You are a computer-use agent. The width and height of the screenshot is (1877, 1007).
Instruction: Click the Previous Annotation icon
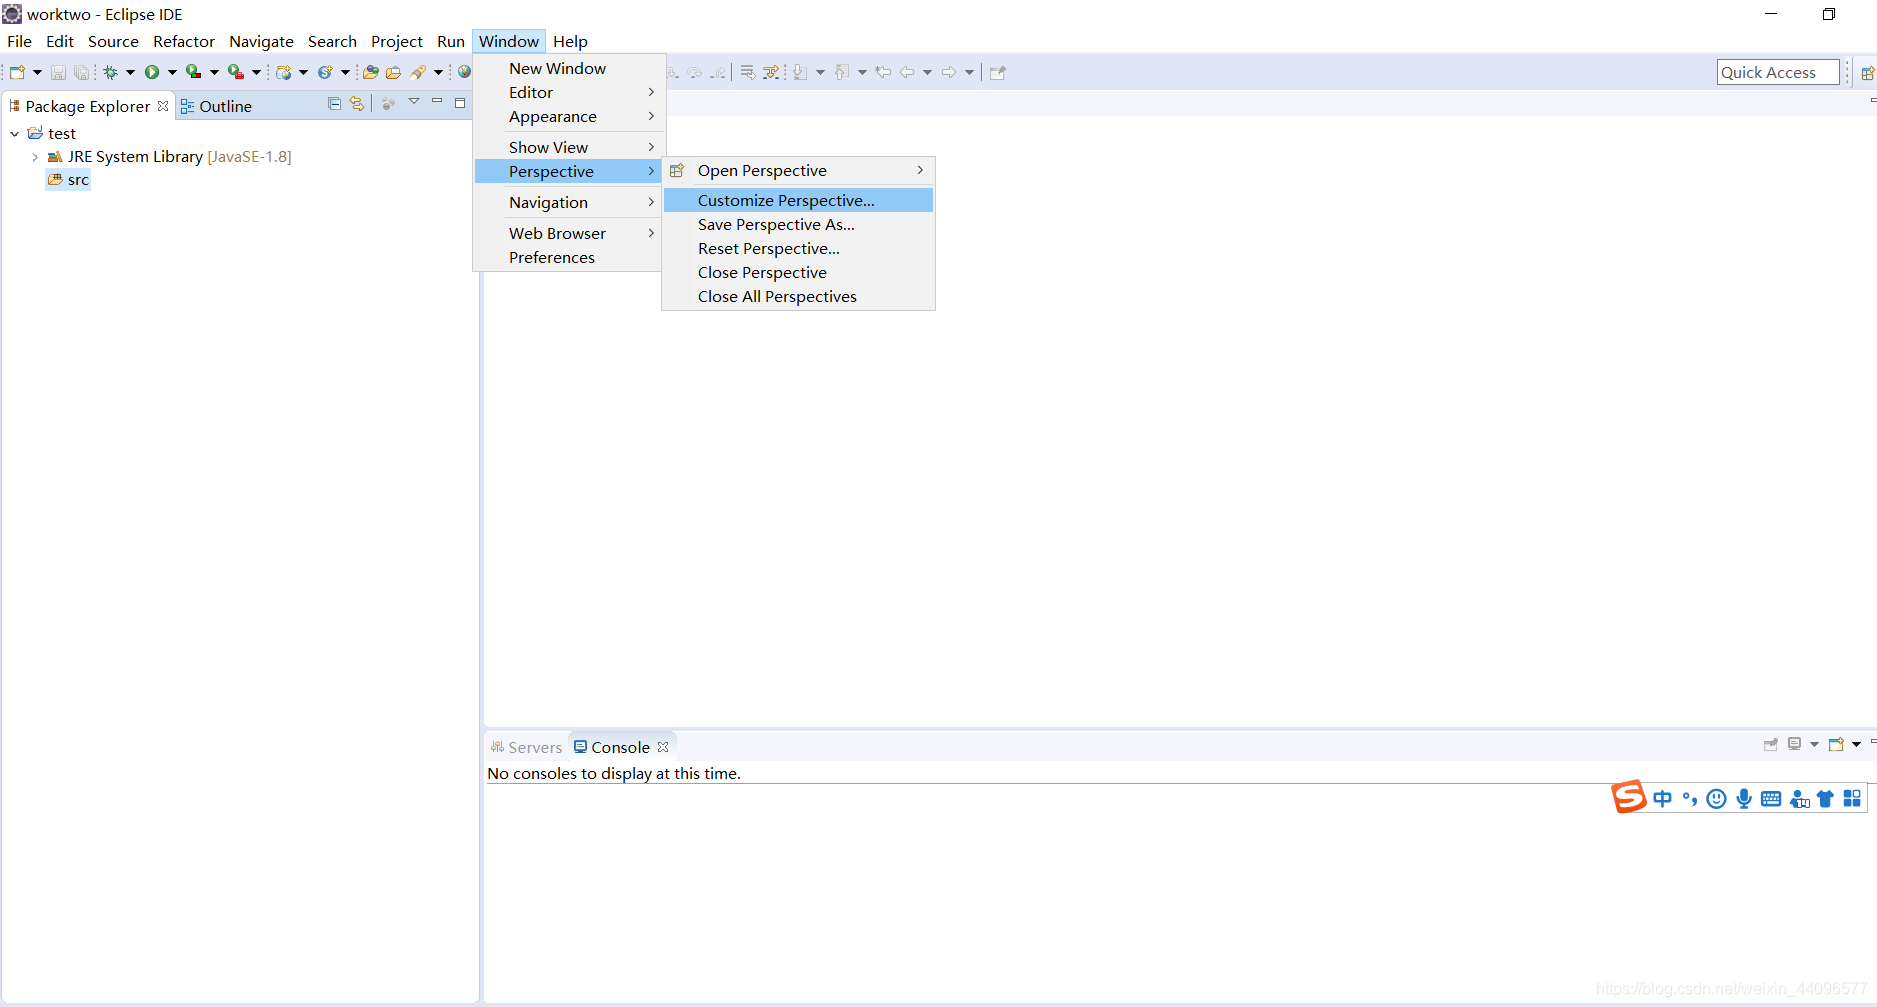[842, 72]
